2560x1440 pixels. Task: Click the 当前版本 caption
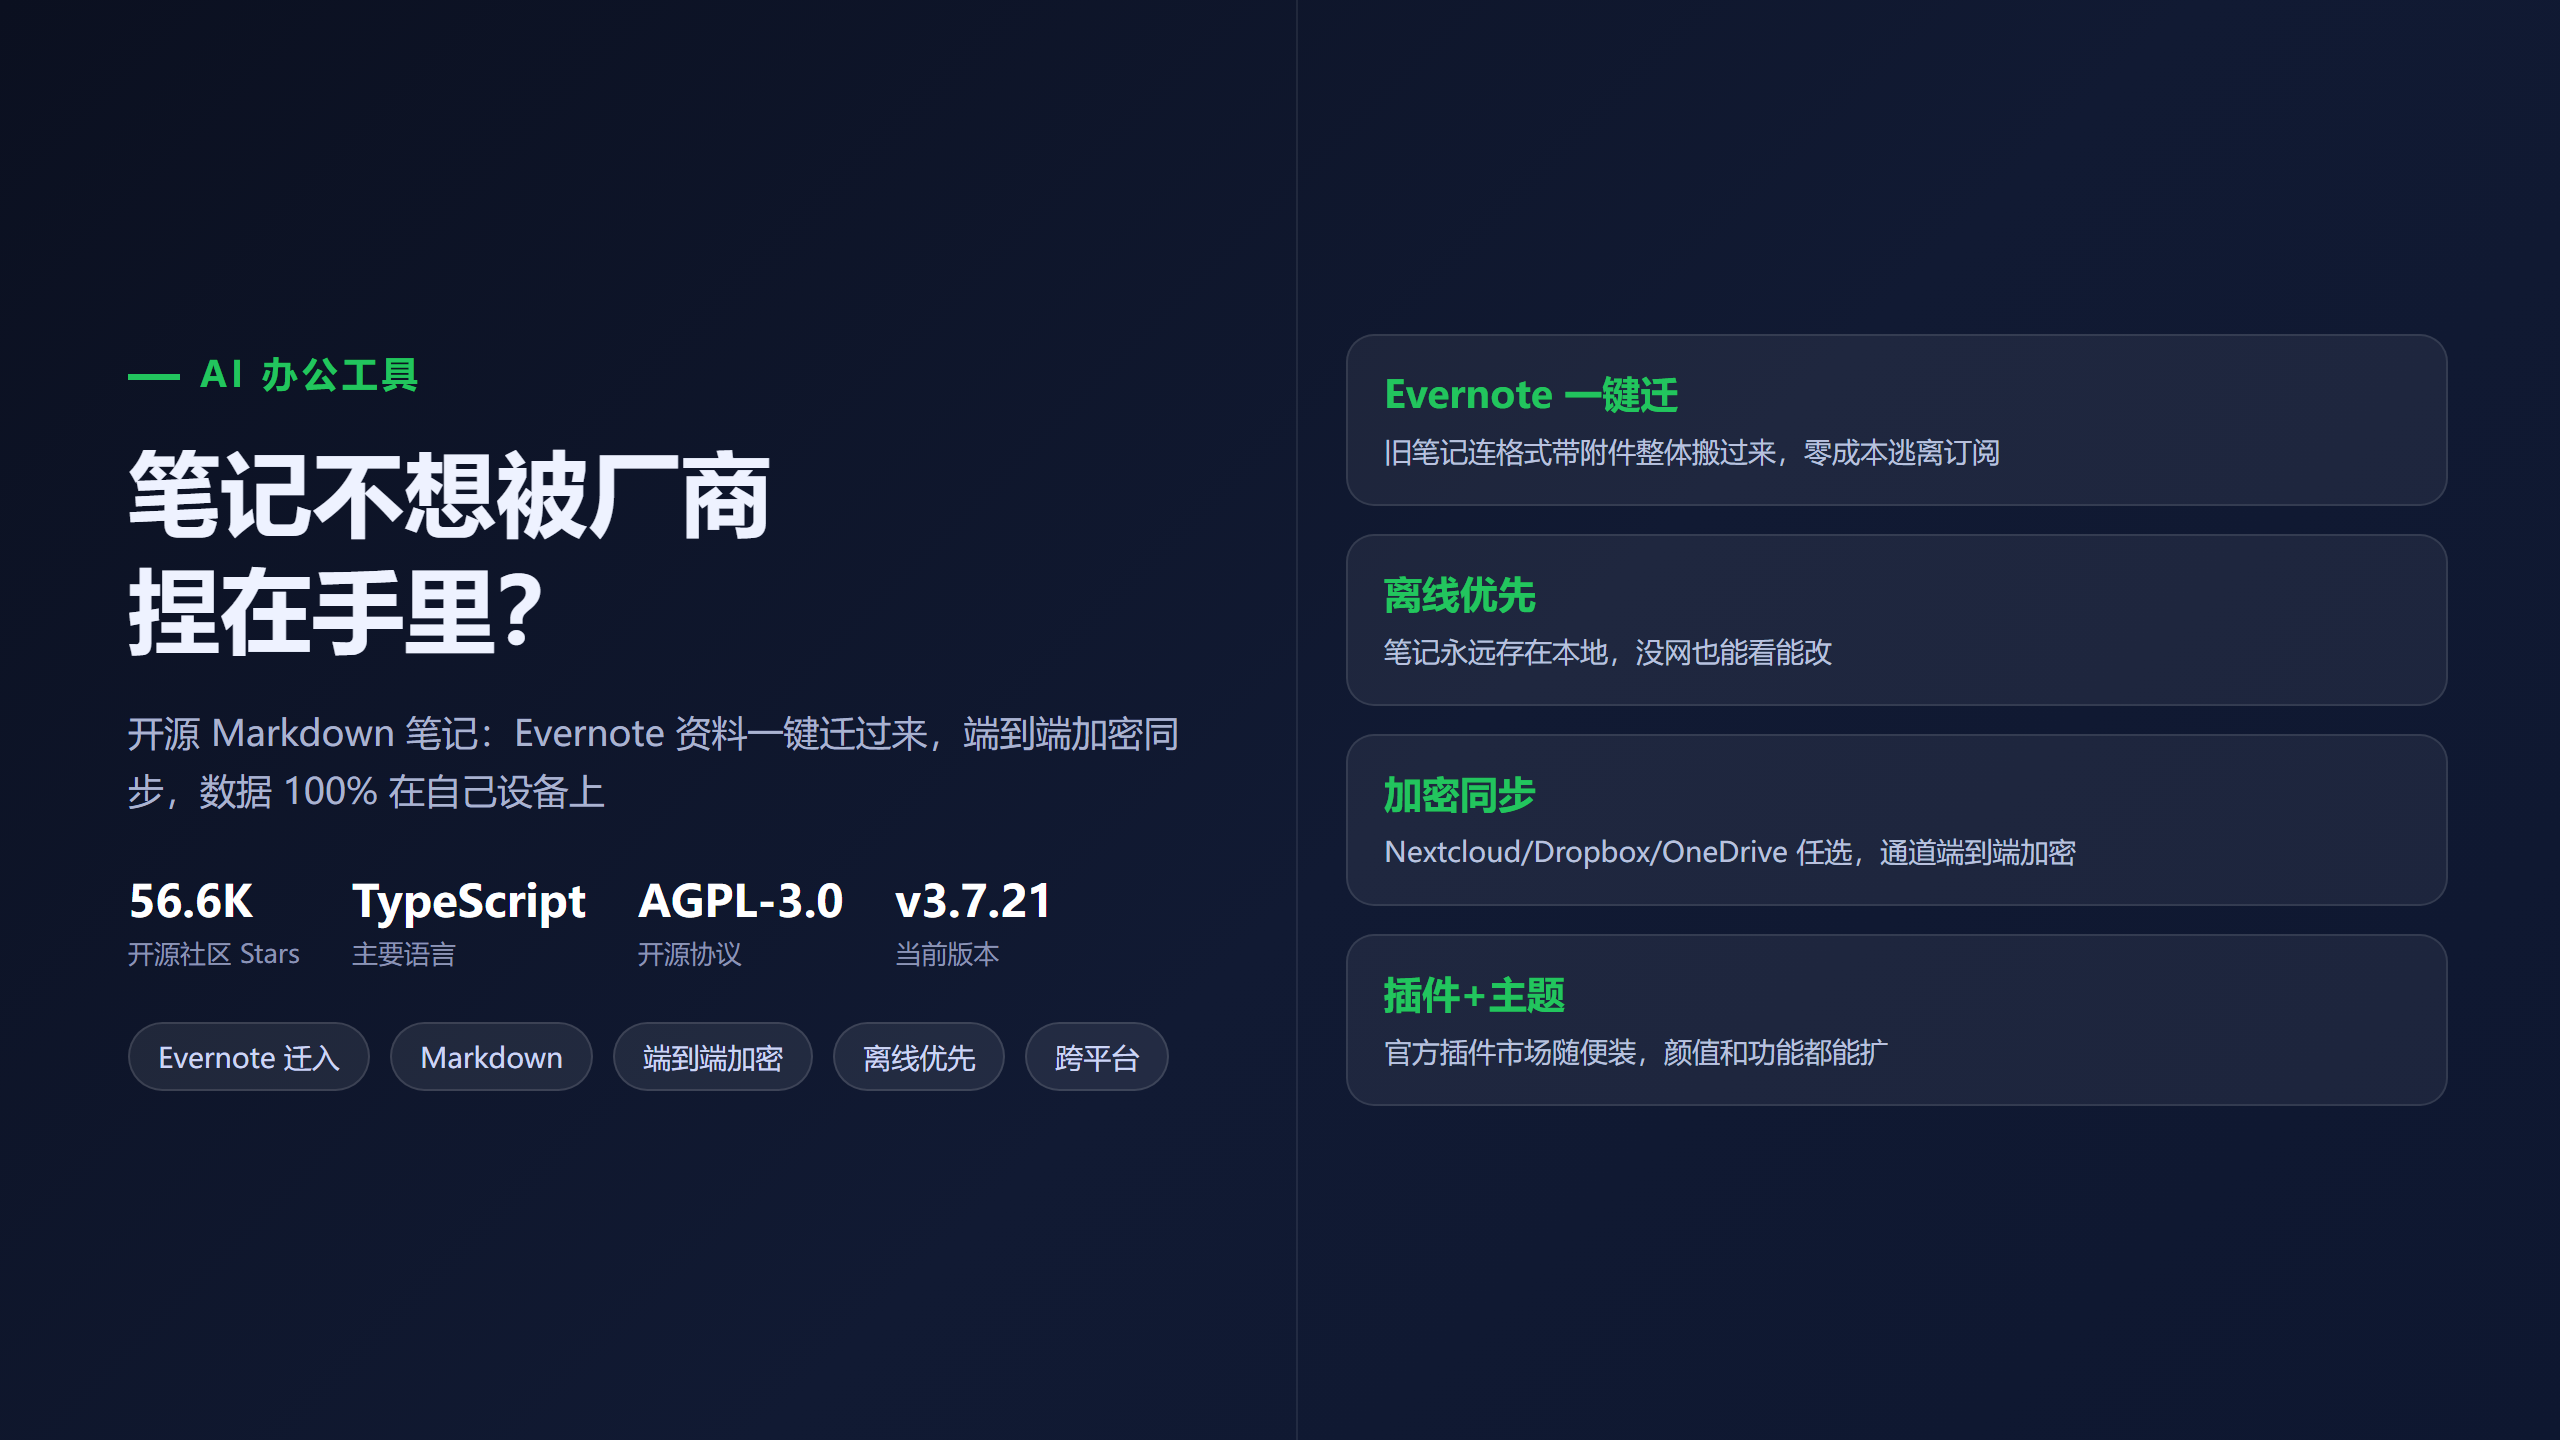[x=946, y=954]
